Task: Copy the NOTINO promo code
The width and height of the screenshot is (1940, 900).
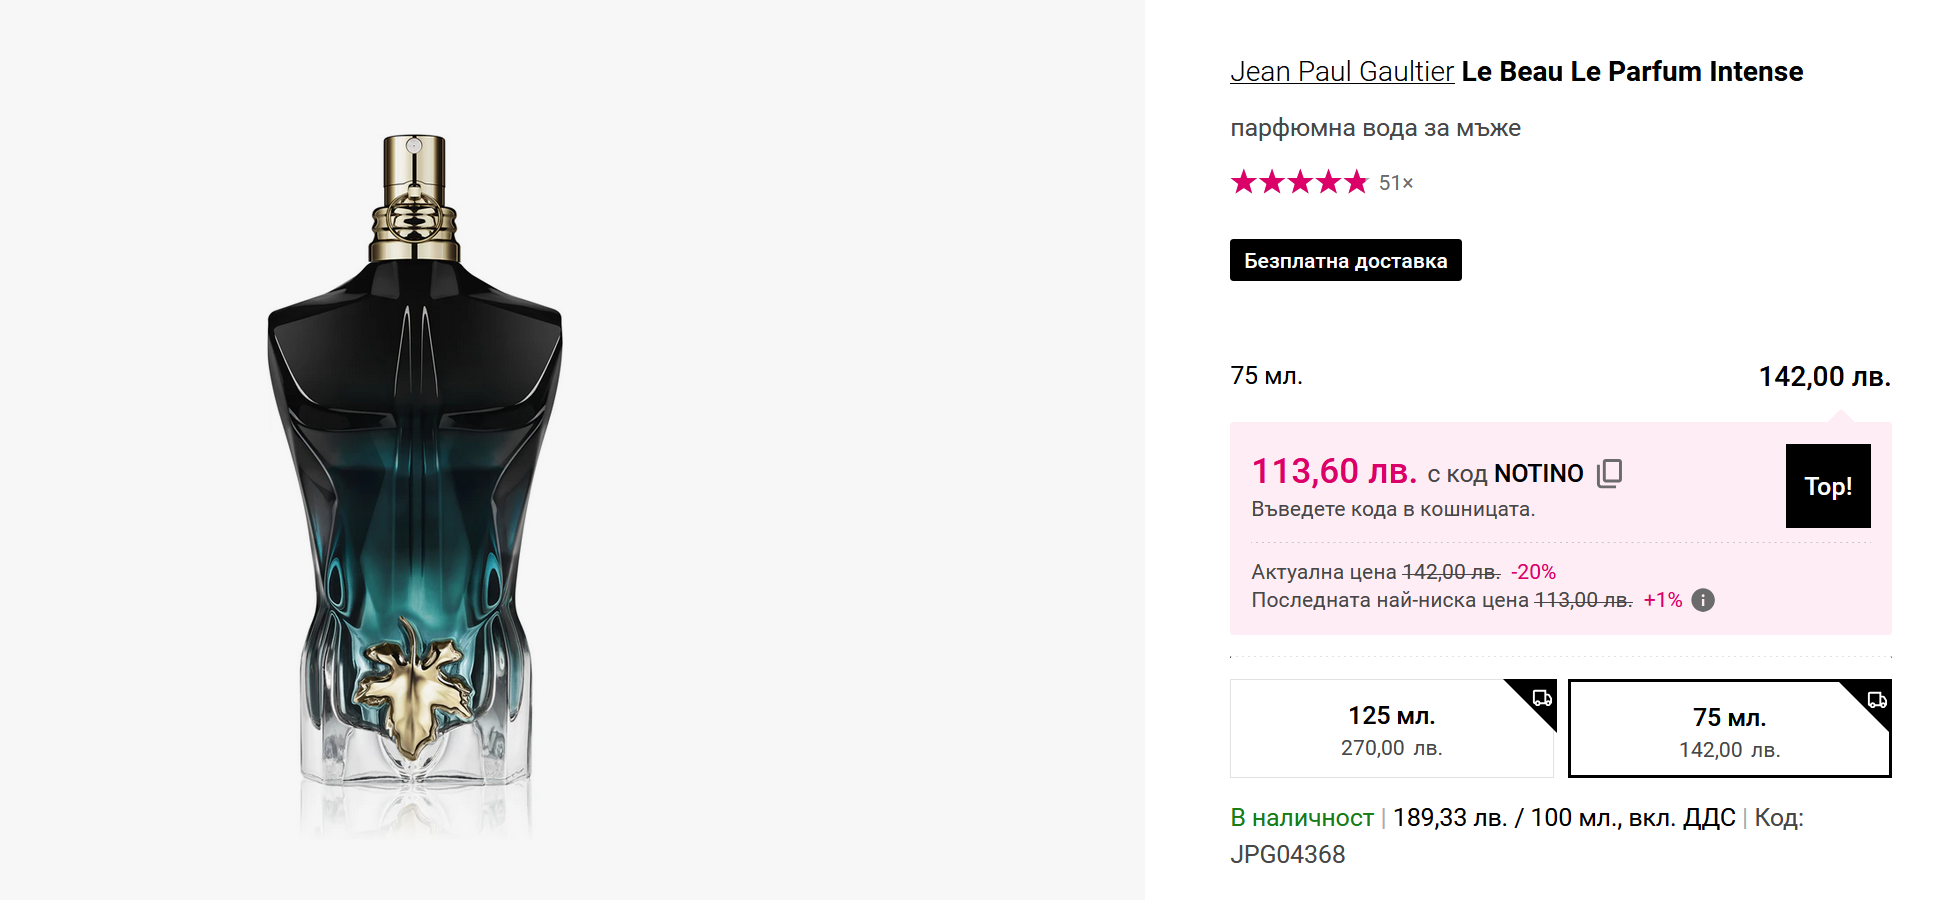Action: (x=1609, y=473)
